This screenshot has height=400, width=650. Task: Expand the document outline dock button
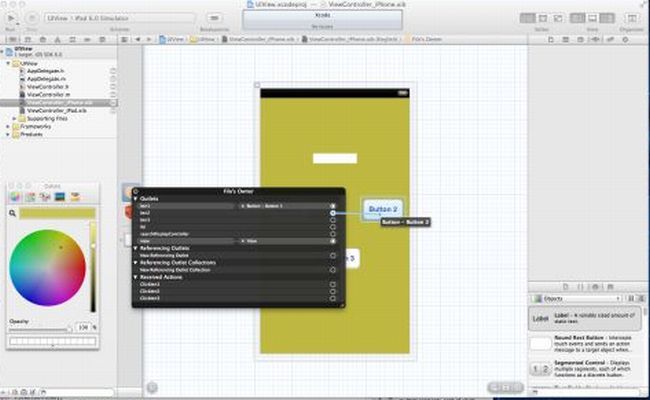tap(152, 387)
